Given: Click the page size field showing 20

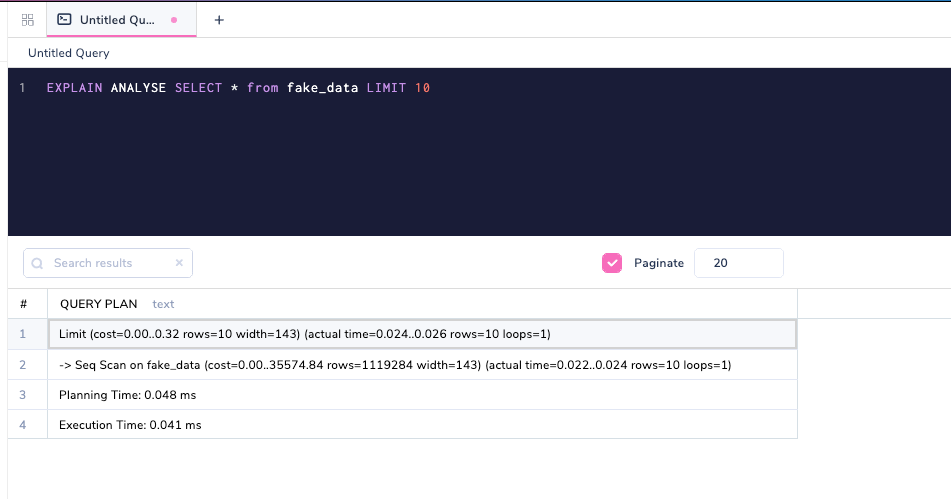Looking at the screenshot, I should pos(738,263).
